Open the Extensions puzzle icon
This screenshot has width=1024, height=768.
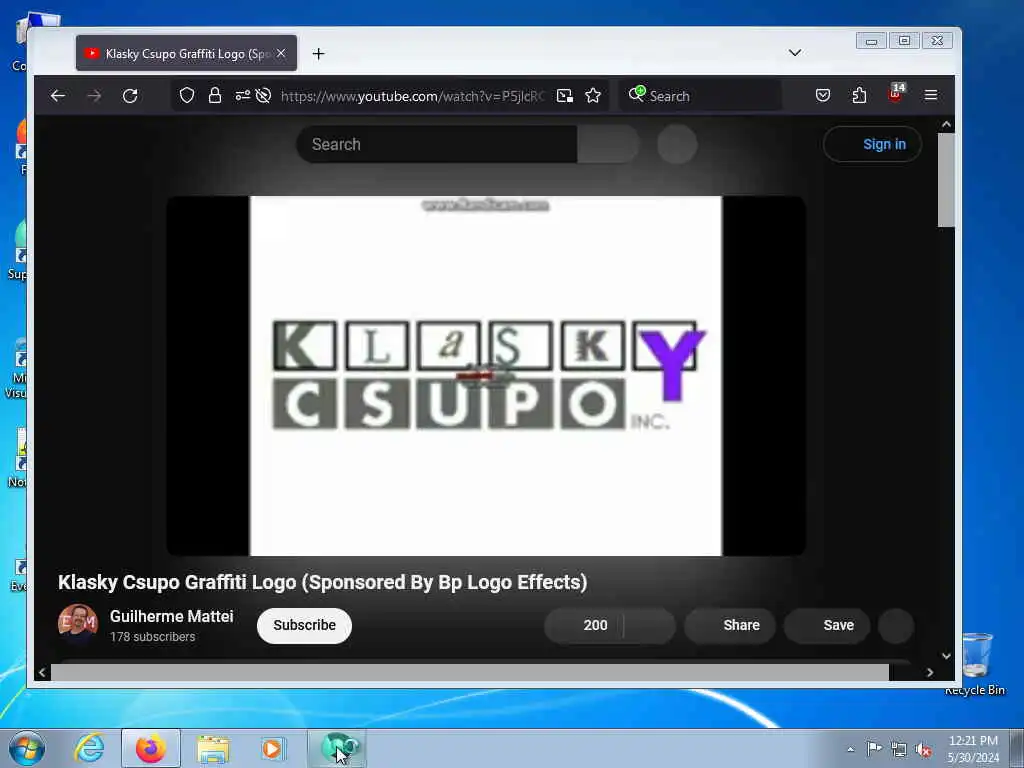pos(859,96)
